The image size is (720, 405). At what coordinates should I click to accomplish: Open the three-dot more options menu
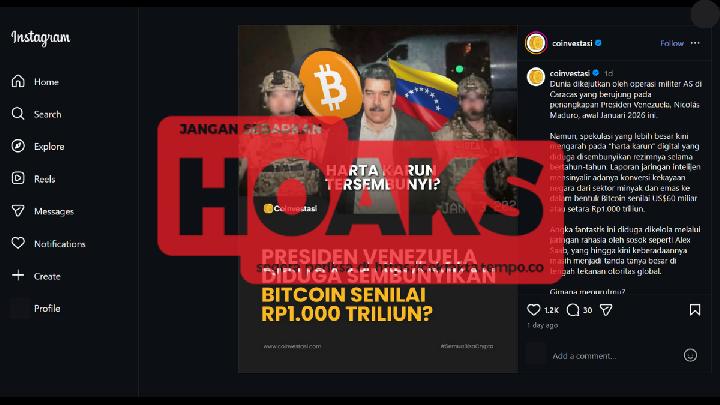(695, 43)
